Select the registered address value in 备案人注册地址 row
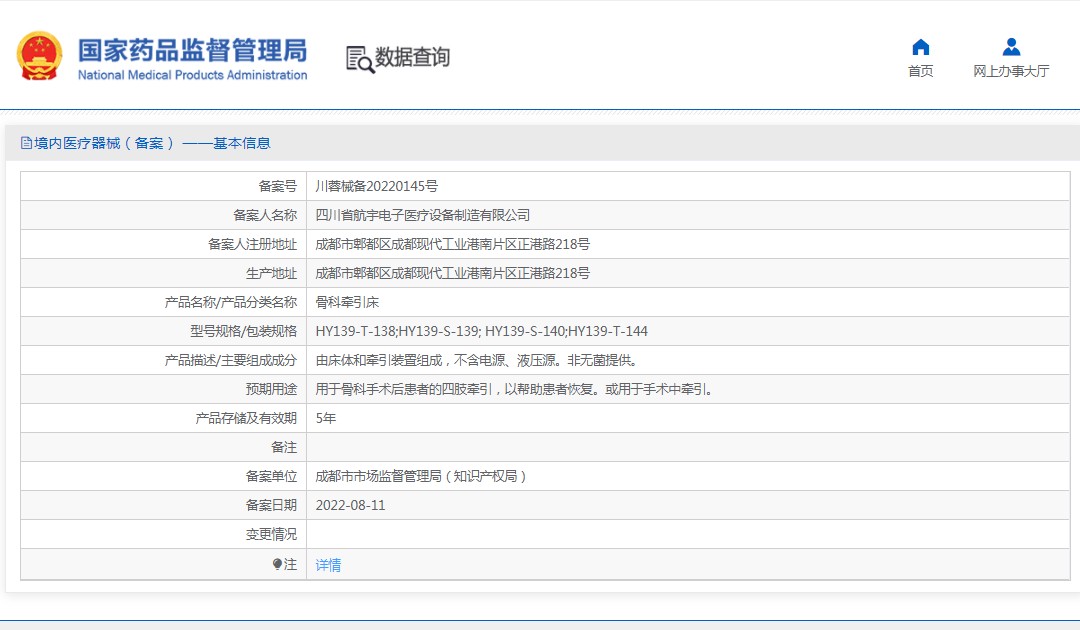Image resolution: width=1080 pixels, height=630 pixels. coord(453,244)
